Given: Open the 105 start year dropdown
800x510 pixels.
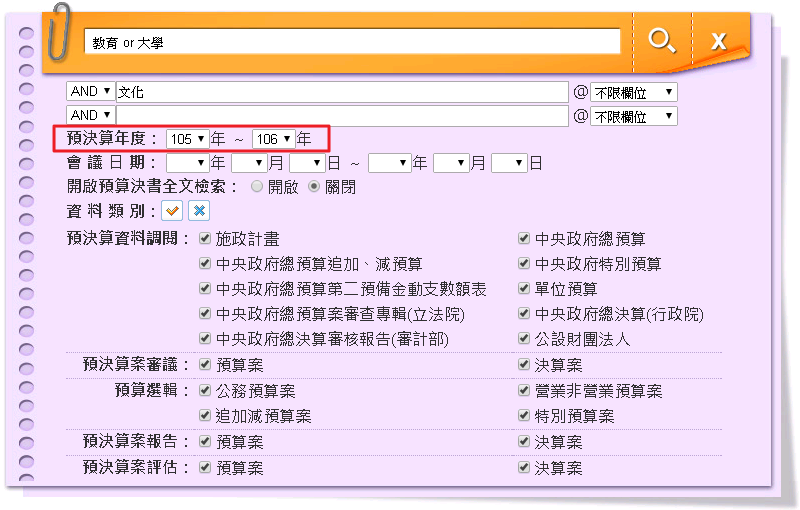Looking at the screenshot, I should coord(187,139).
